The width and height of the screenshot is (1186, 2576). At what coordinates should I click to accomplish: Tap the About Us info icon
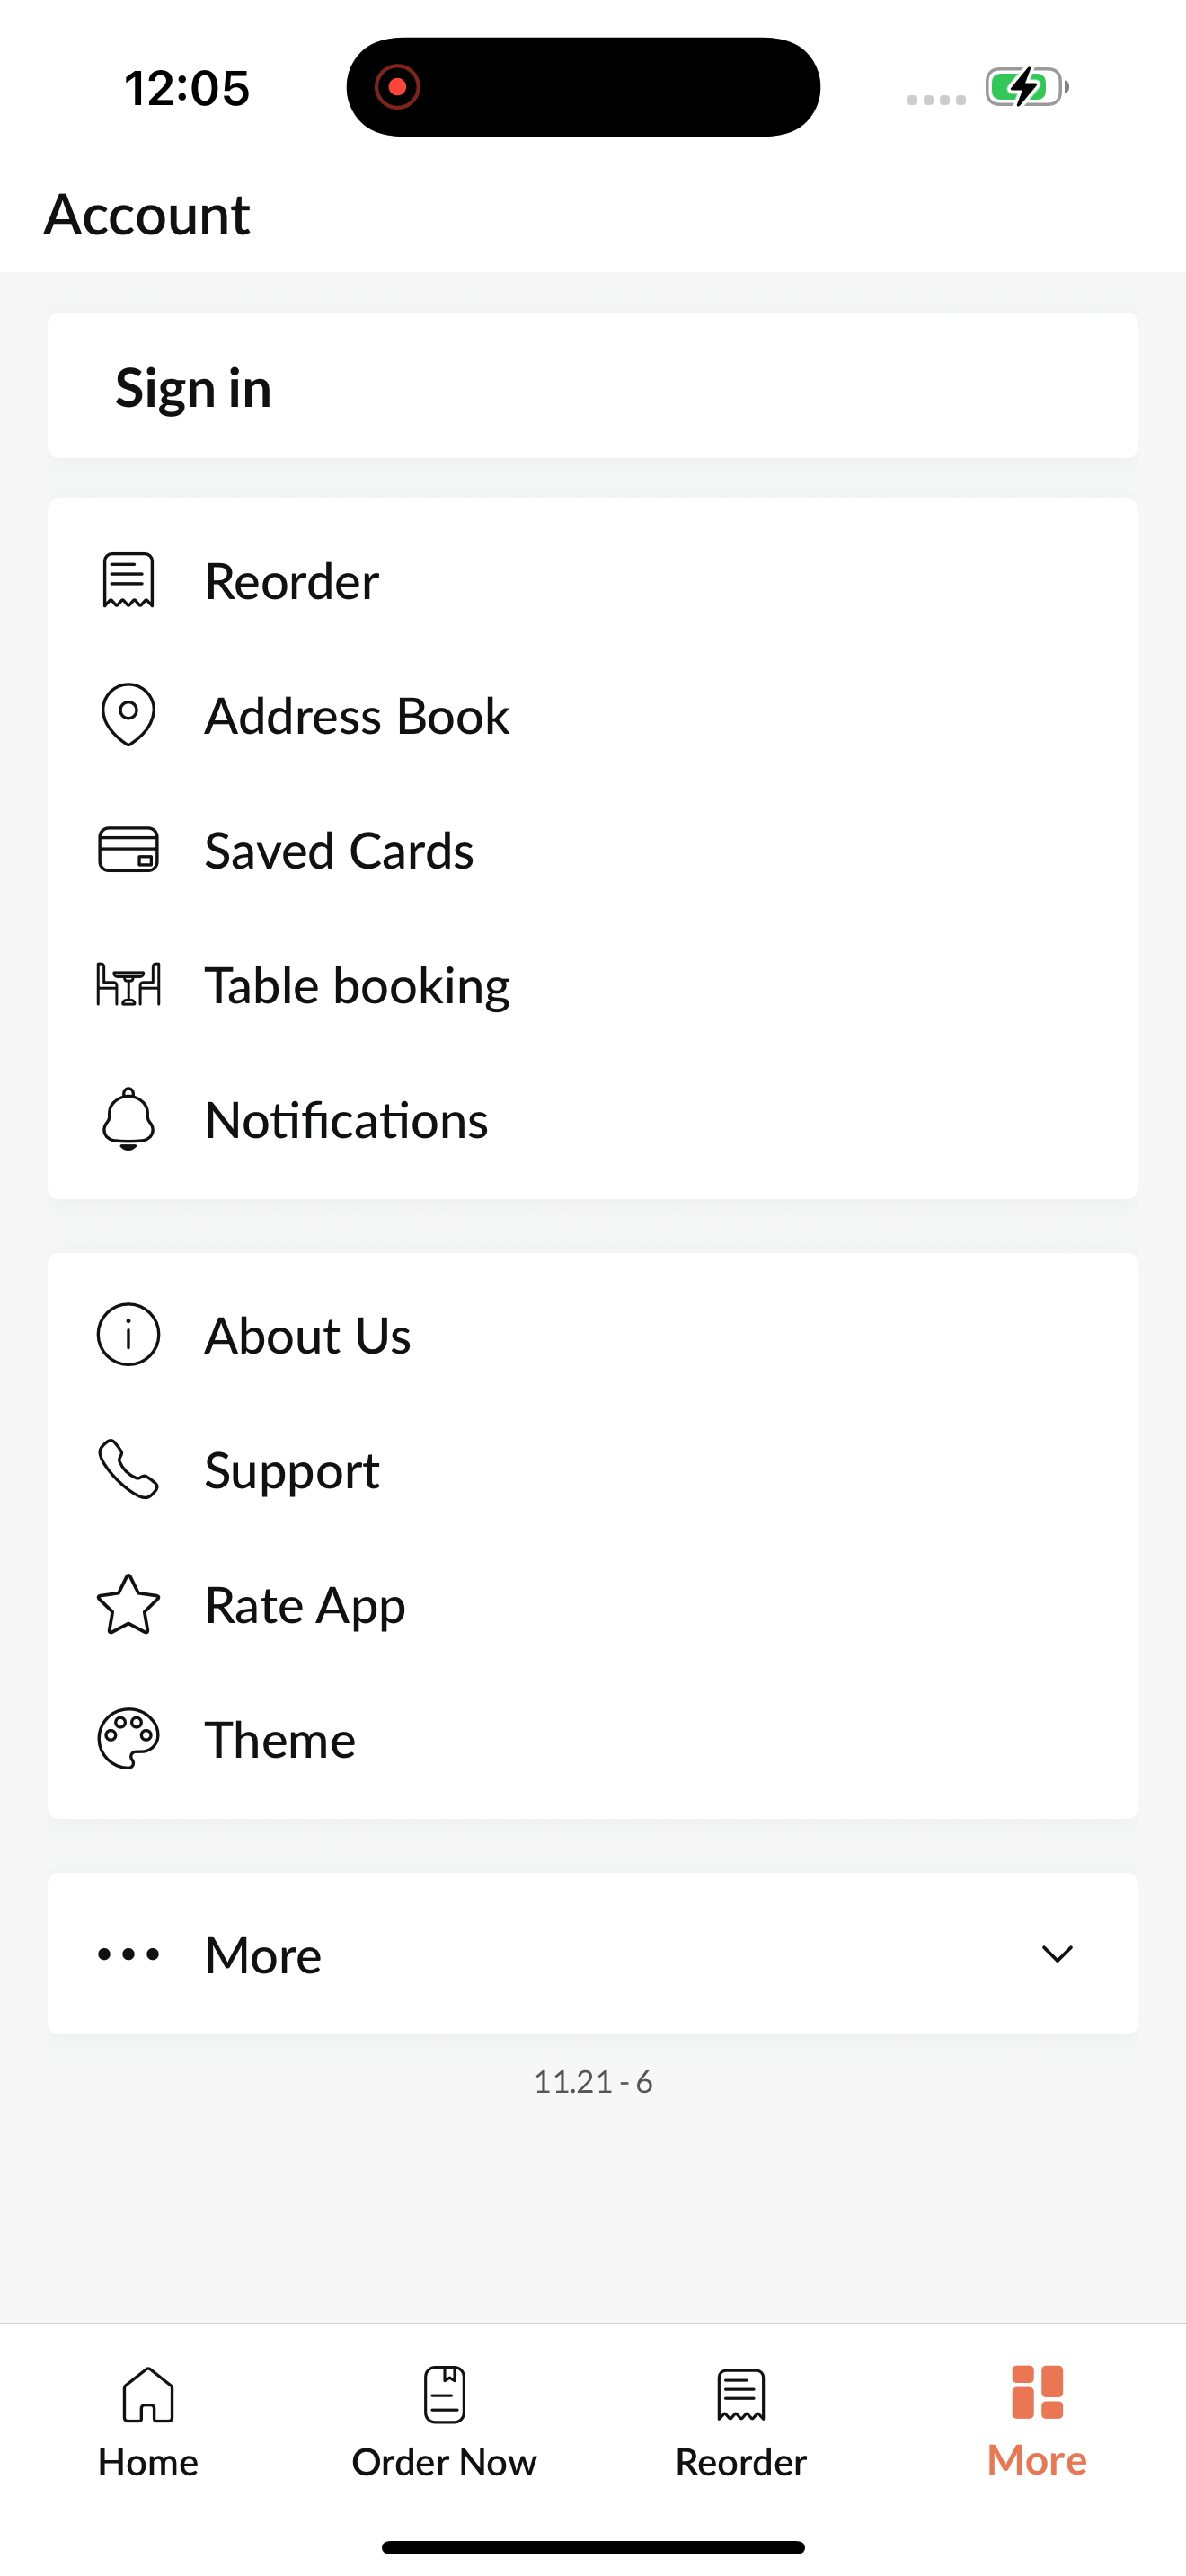[x=128, y=1335]
